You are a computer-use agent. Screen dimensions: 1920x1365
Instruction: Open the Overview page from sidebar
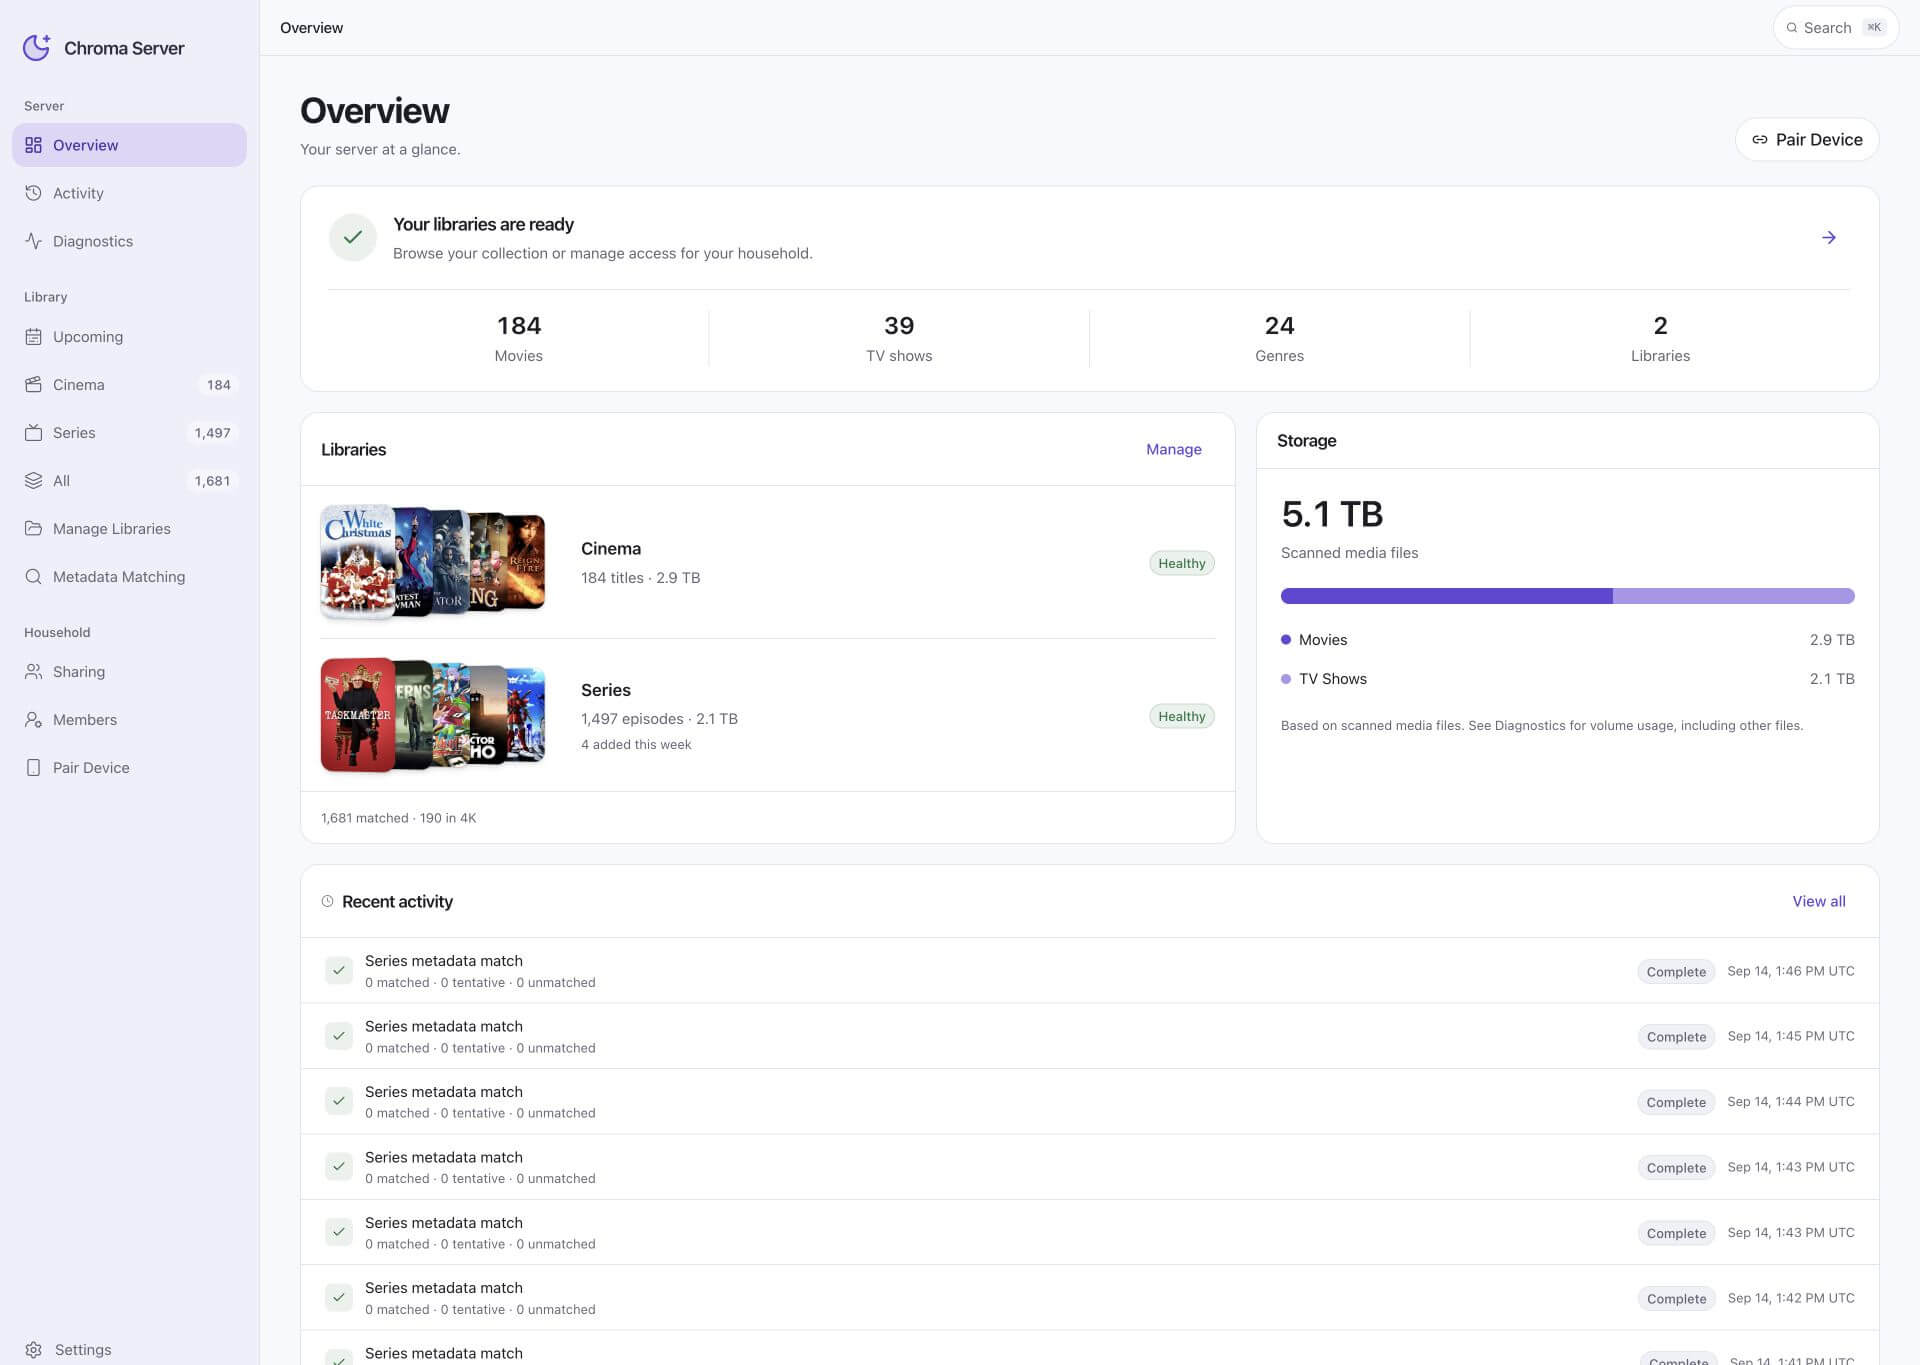[129, 145]
